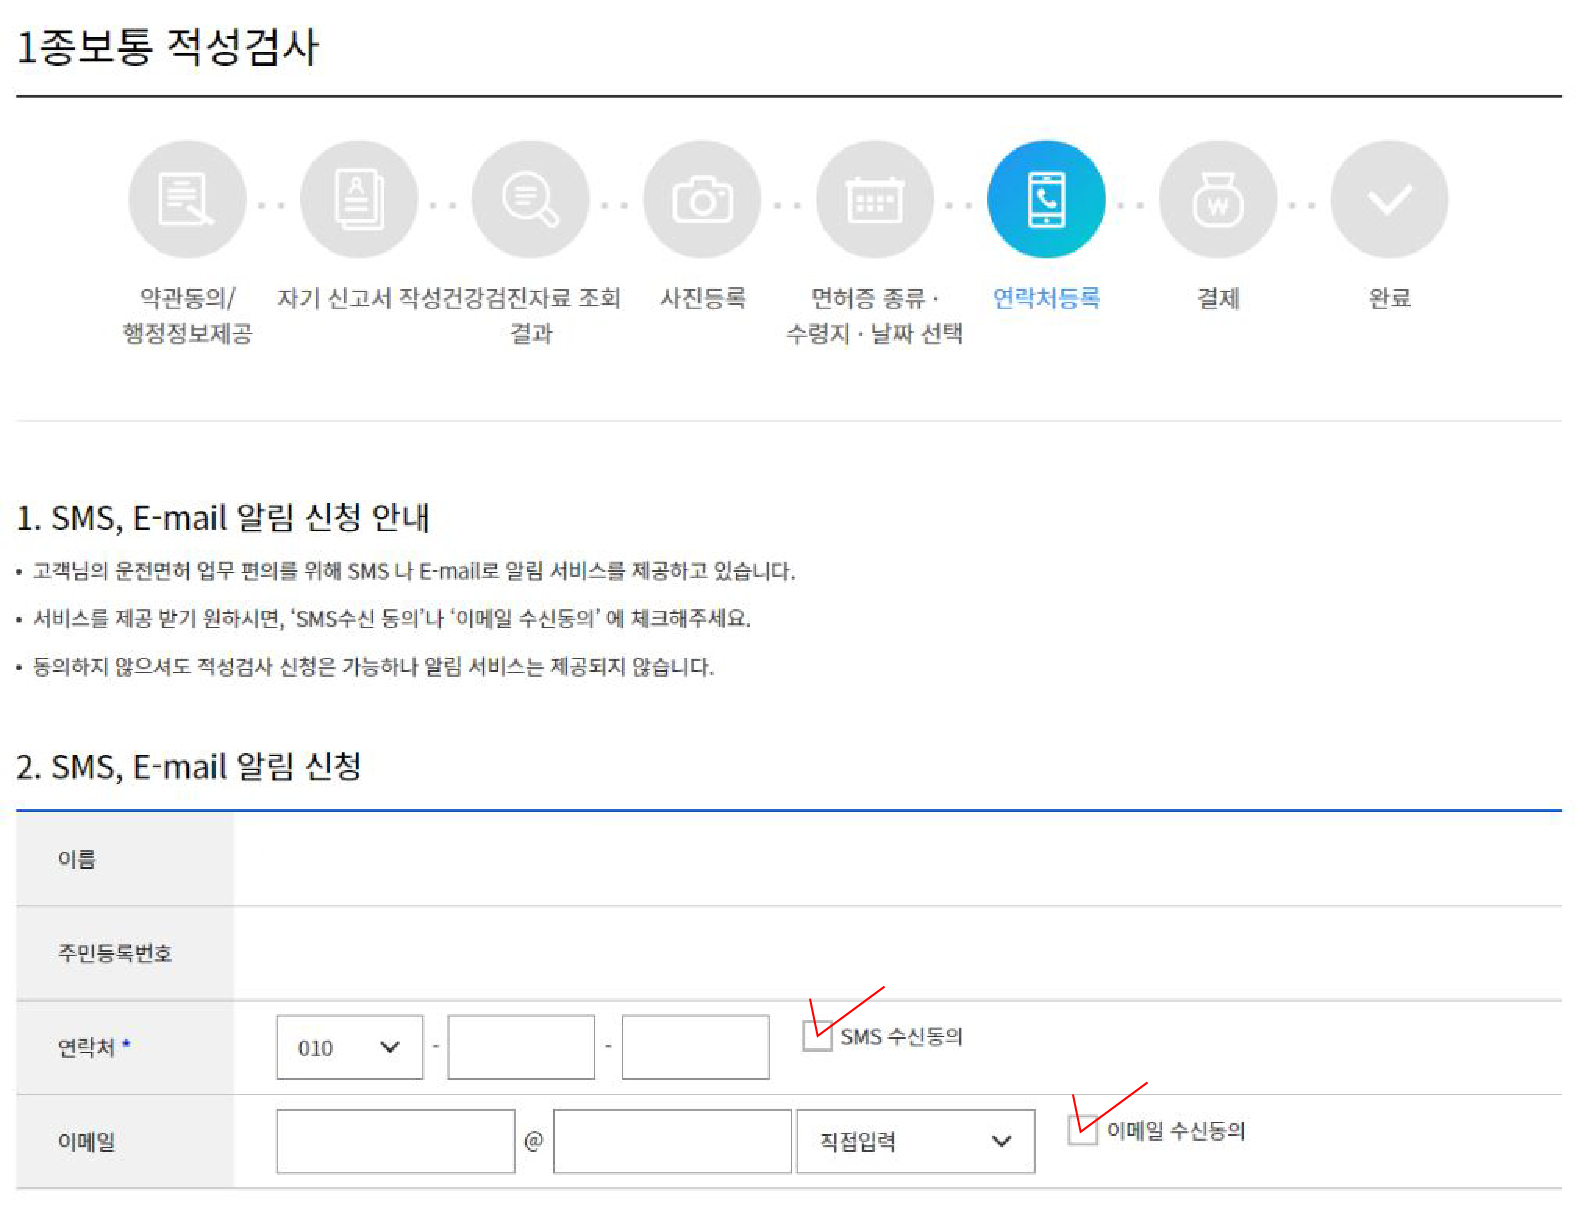
Task: Focus the middle phone number field
Action: click(521, 1047)
